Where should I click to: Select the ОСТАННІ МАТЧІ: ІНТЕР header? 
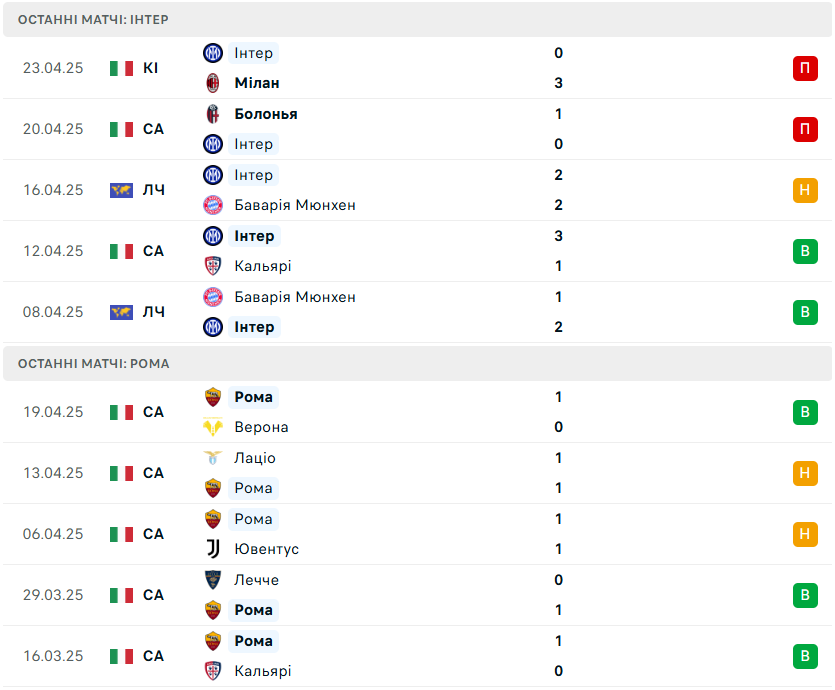pyautogui.click(x=418, y=20)
